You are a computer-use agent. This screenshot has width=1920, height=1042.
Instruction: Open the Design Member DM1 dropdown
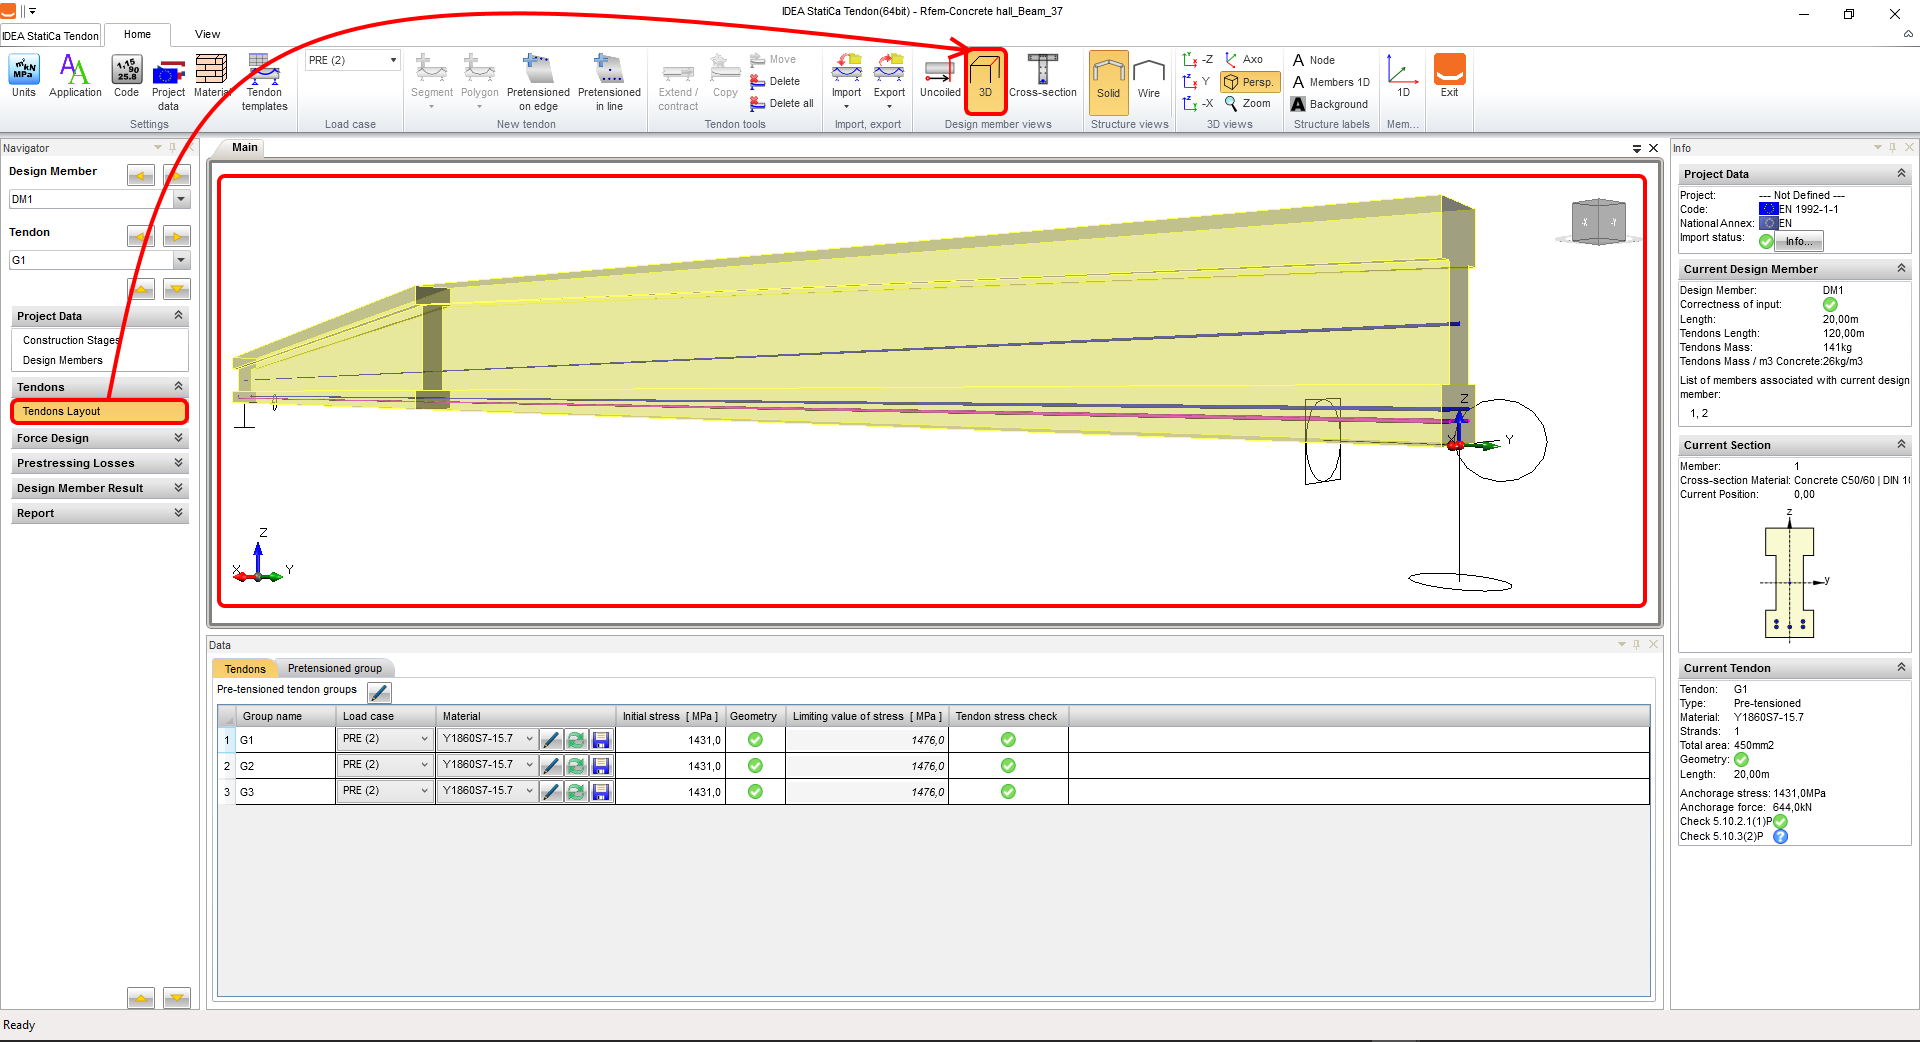[181, 199]
